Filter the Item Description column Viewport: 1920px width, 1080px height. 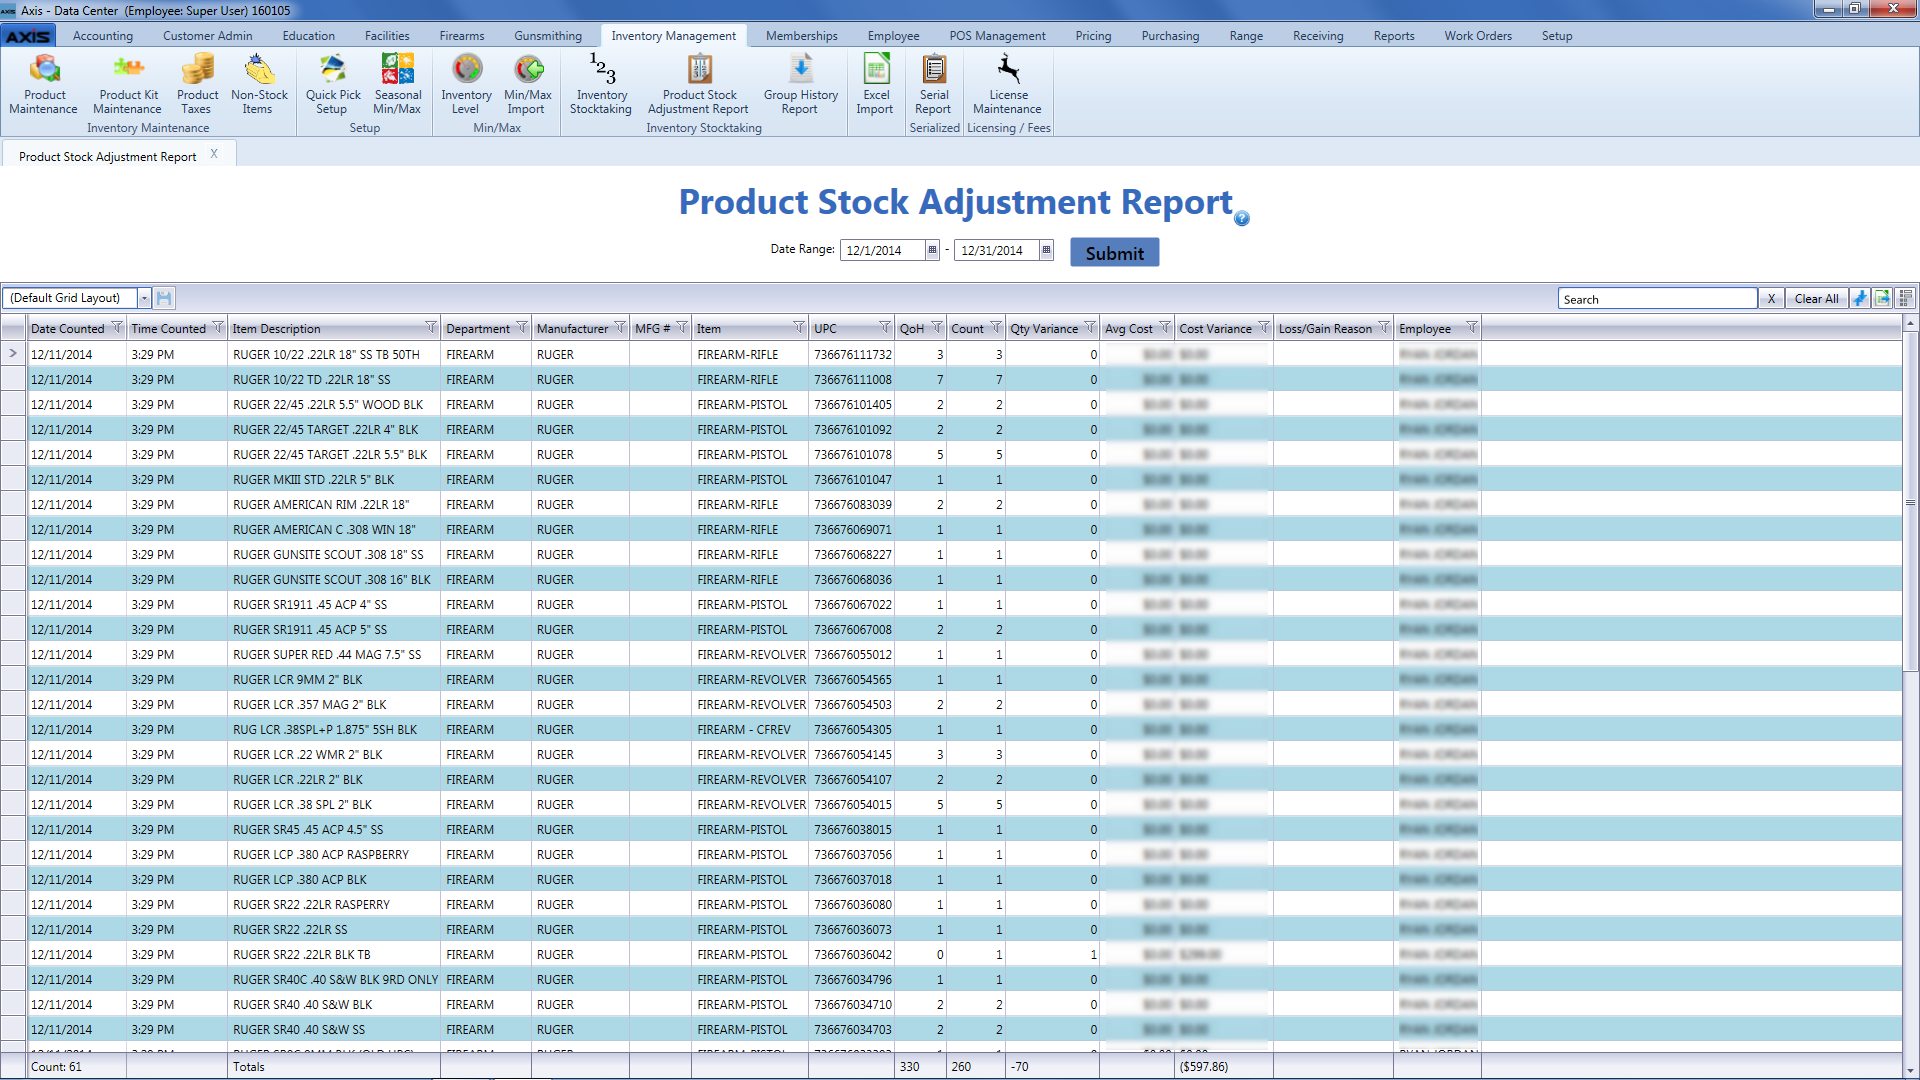coord(431,327)
